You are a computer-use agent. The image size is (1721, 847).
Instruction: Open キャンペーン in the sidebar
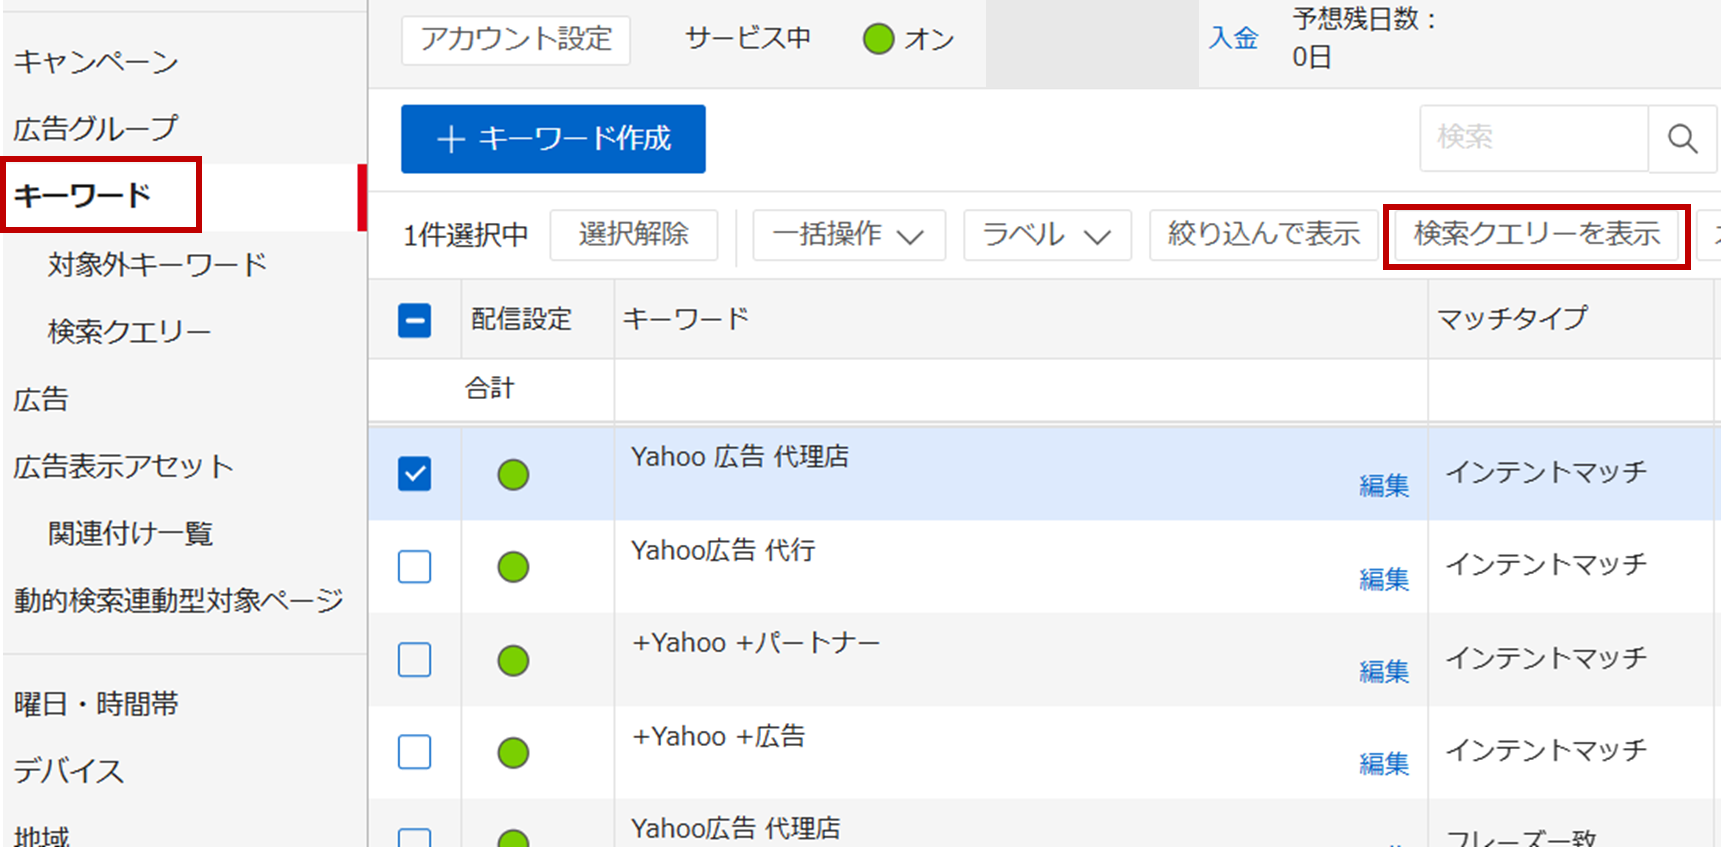pos(96,62)
